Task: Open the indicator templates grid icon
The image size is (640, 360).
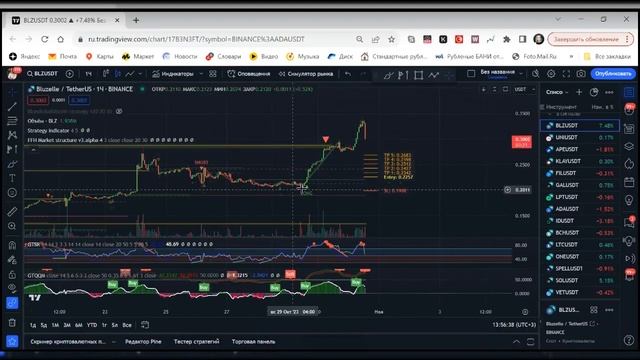Action: point(213,74)
